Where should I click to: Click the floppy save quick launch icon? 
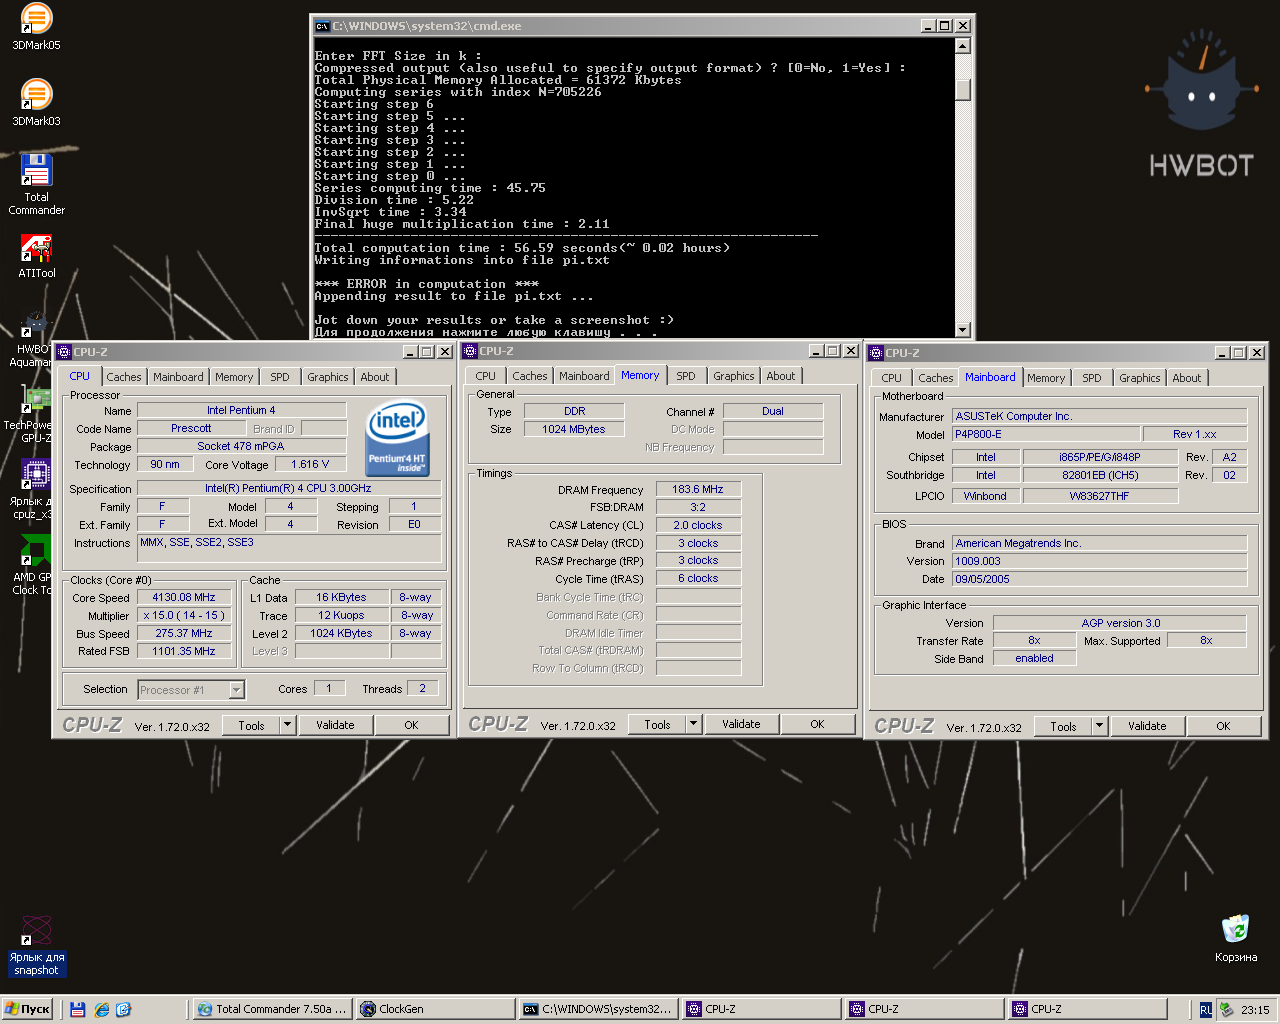77,1010
